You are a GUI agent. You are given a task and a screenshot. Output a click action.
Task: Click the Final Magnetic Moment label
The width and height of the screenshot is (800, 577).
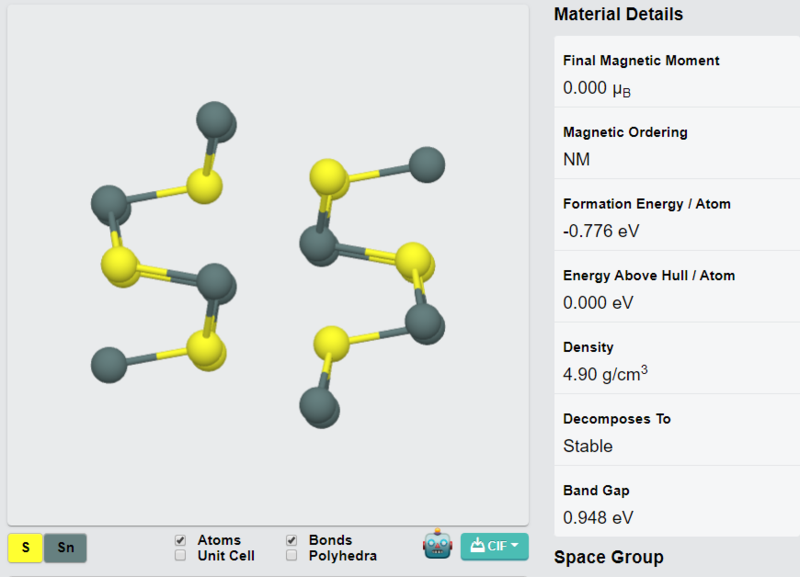point(641,61)
